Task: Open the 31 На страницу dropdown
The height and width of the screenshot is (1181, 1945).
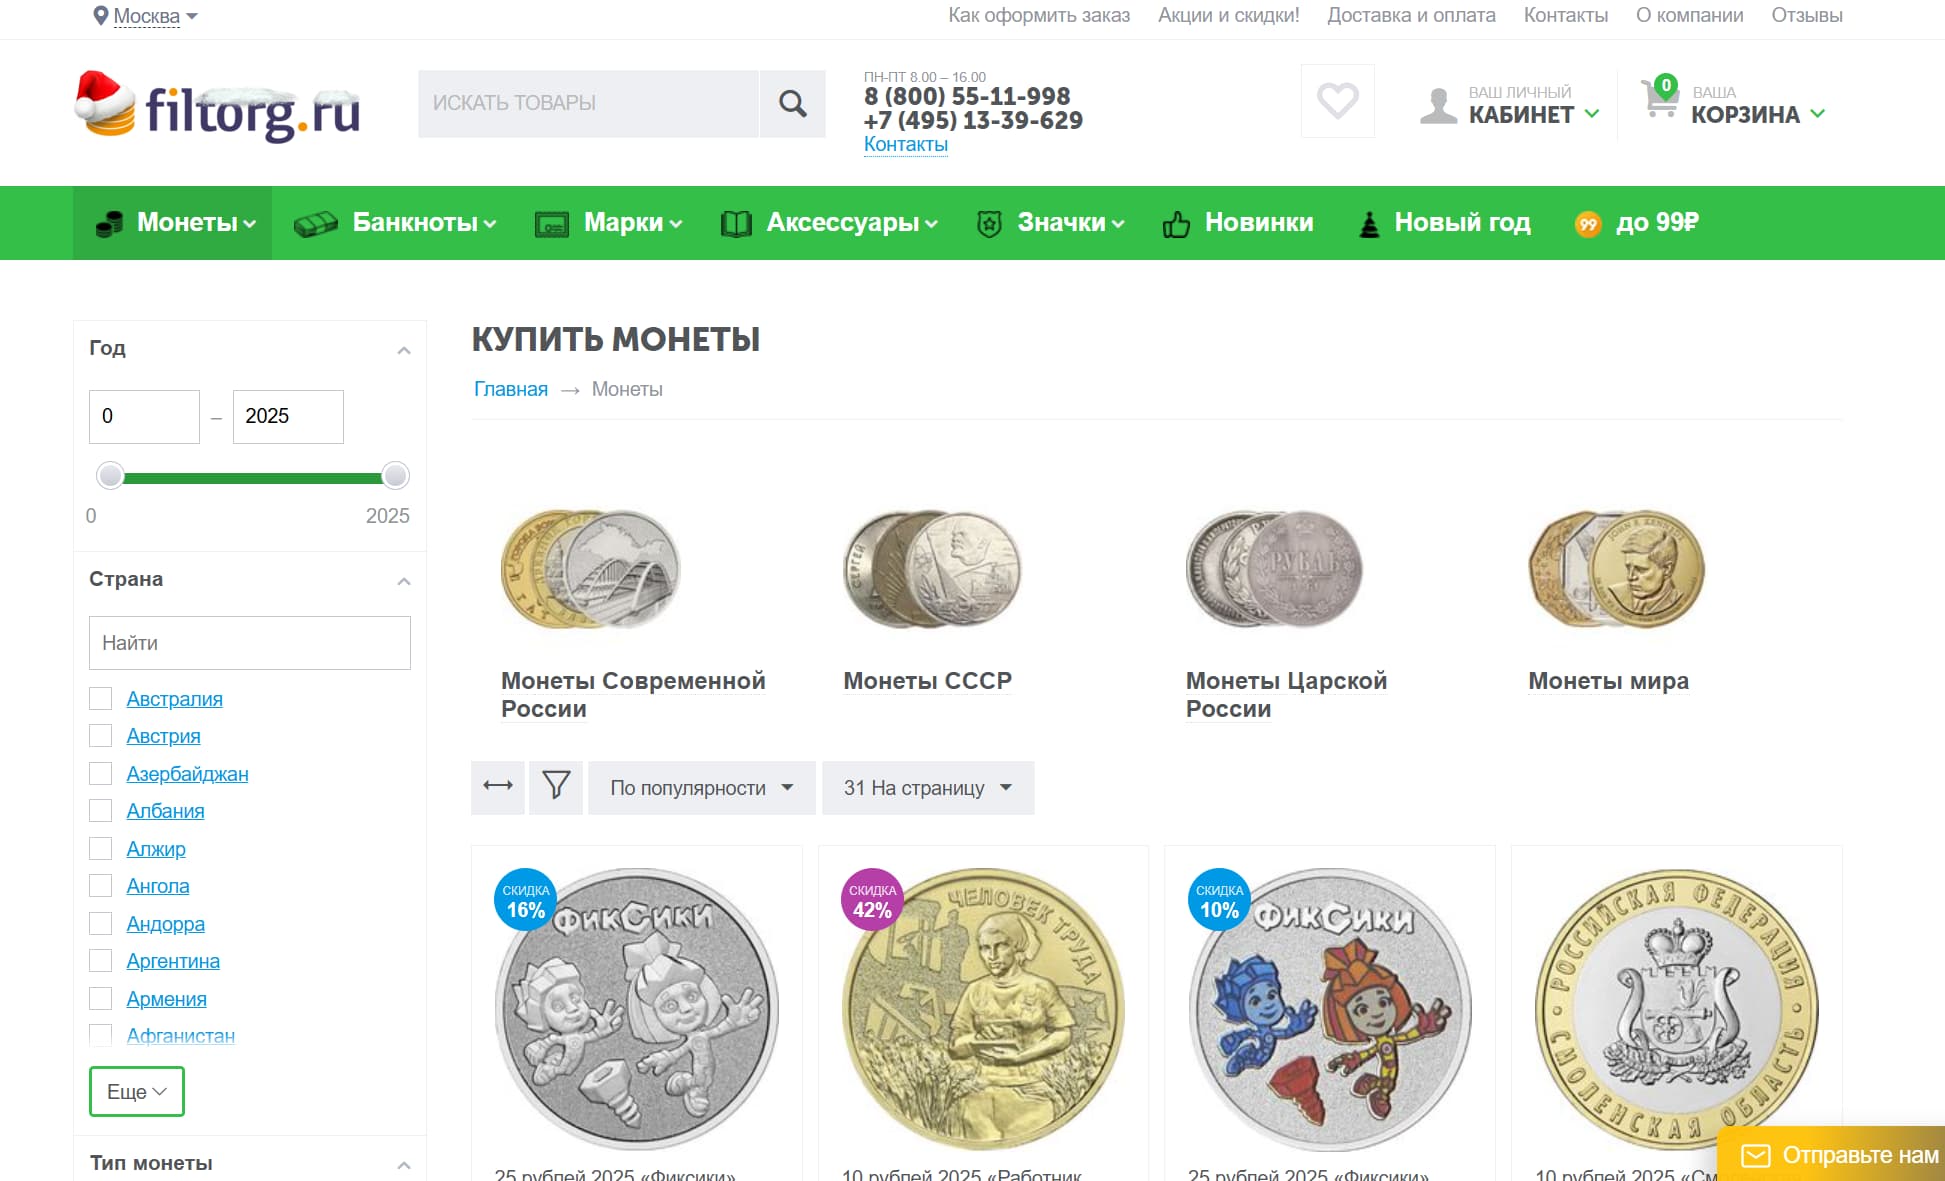Action: (927, 787)
